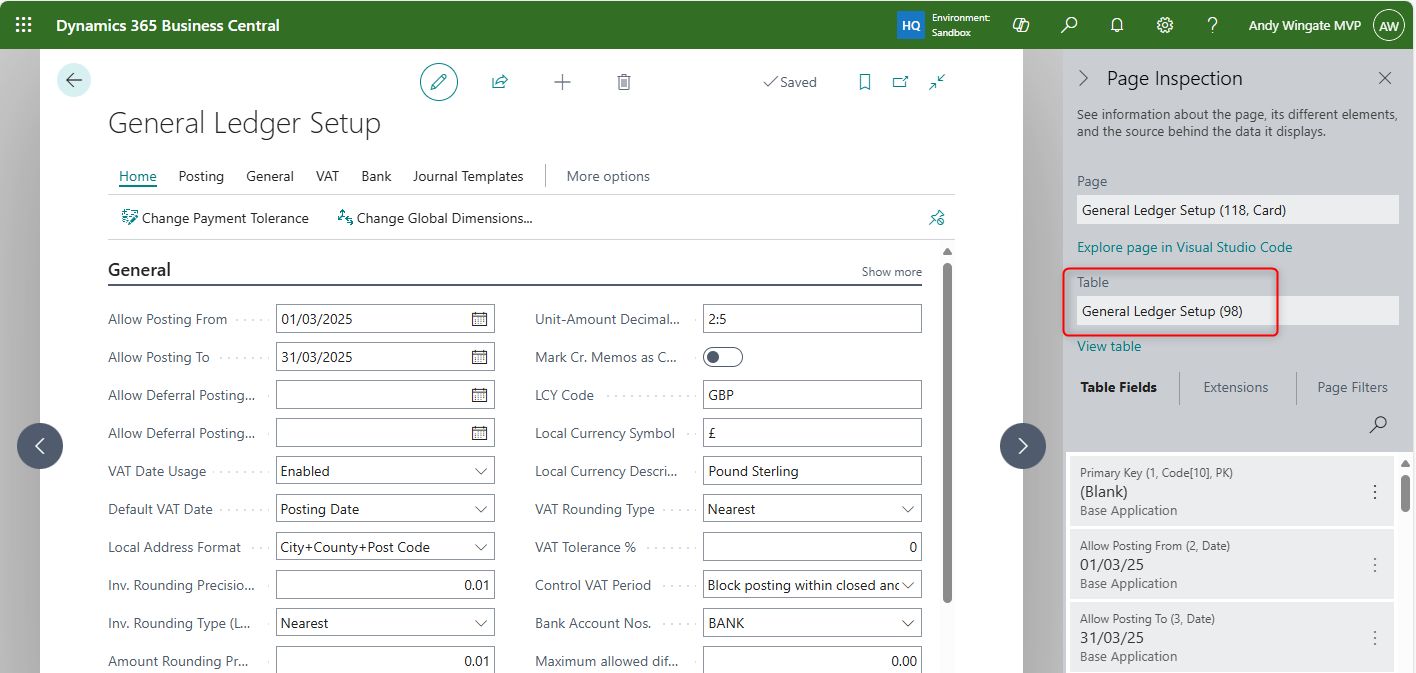Open the help question mark
This screenshot has height=673, width=1416.
(1212, 25)
